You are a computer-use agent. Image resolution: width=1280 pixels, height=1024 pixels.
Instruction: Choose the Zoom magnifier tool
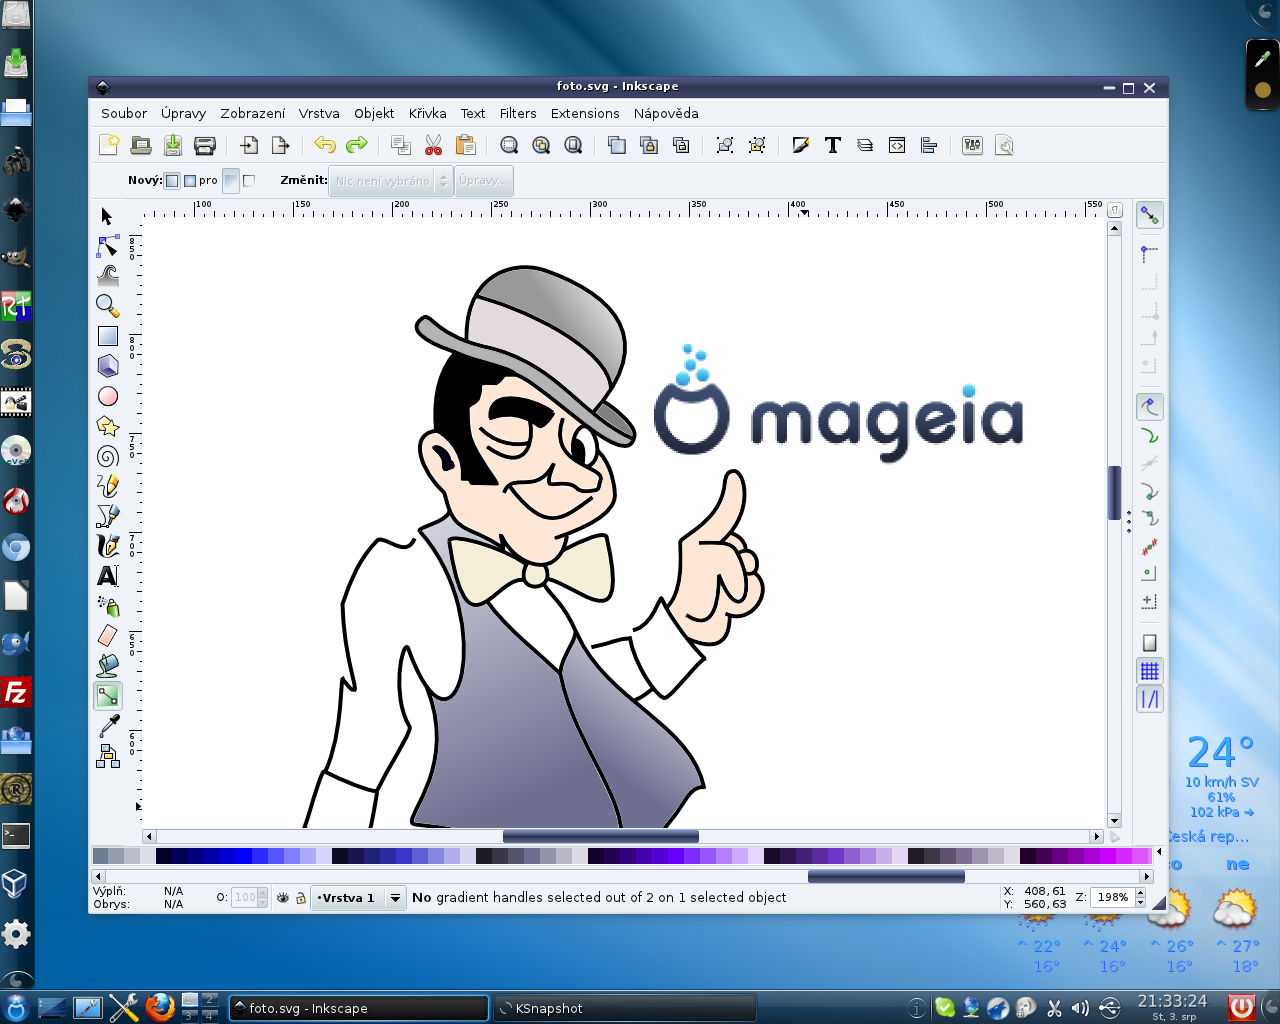point(108,306)
